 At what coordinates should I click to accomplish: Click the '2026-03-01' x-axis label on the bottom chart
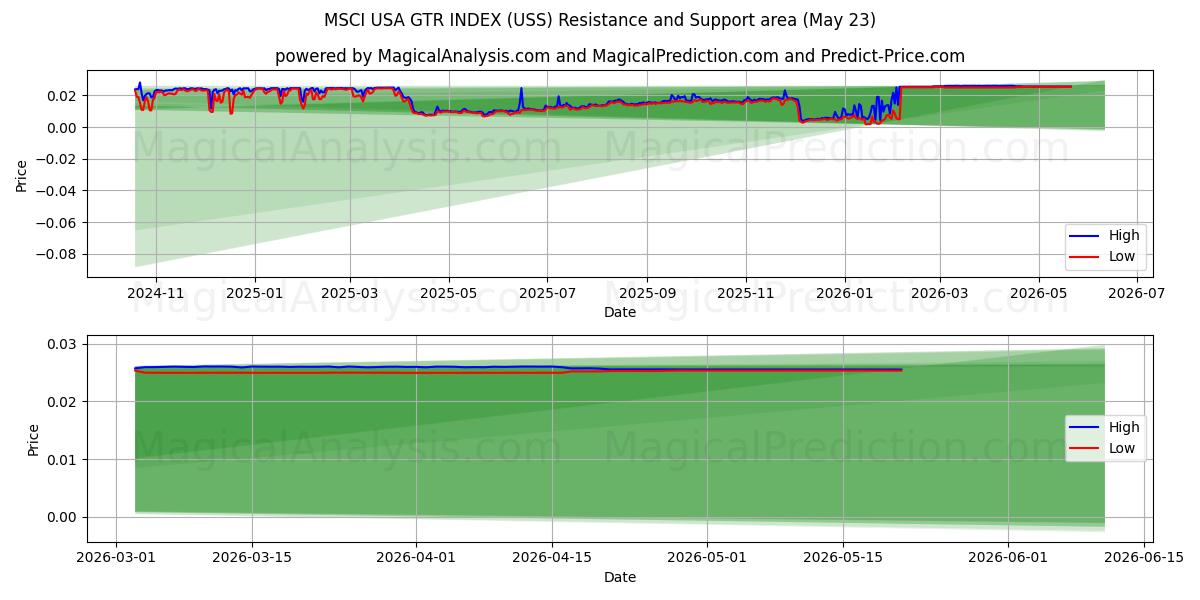[118, 560]
